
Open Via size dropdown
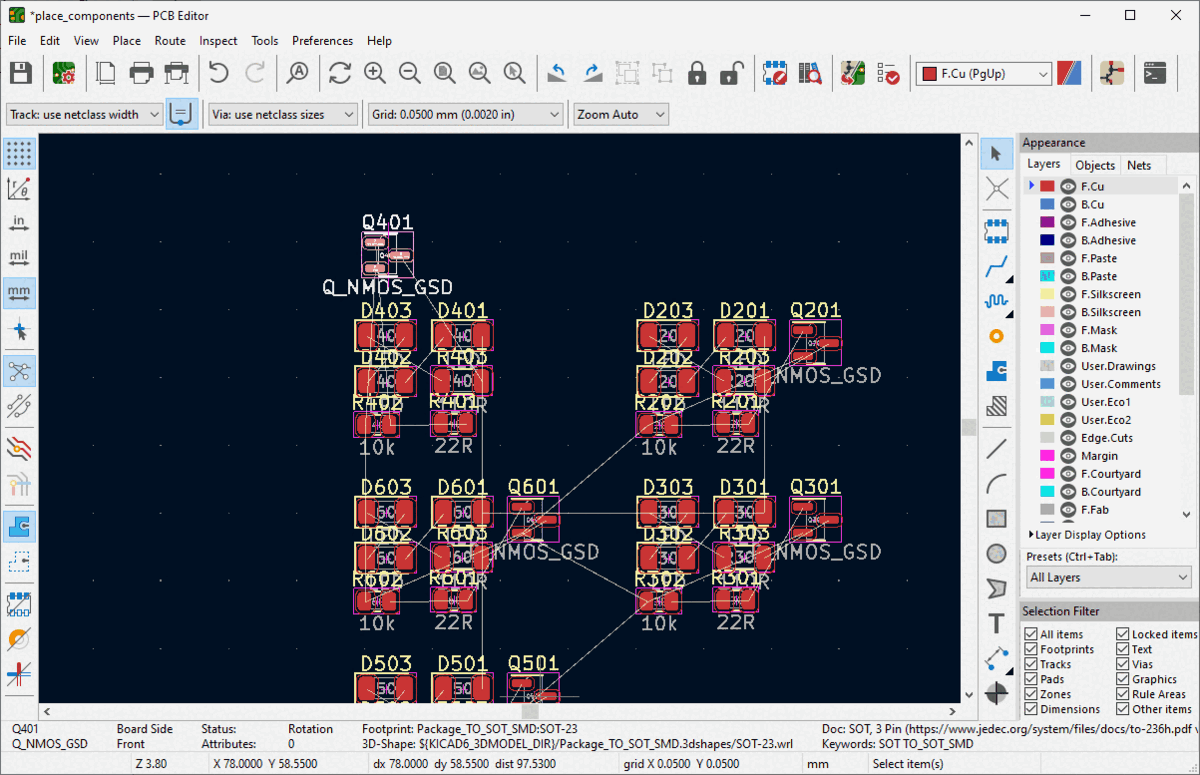tap(283, 115)
